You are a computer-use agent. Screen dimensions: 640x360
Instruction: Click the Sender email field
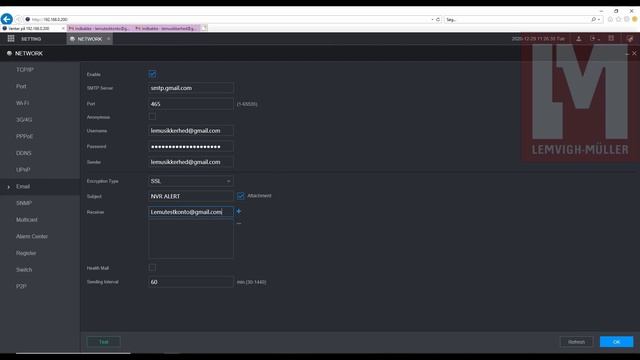coord(191,162)
